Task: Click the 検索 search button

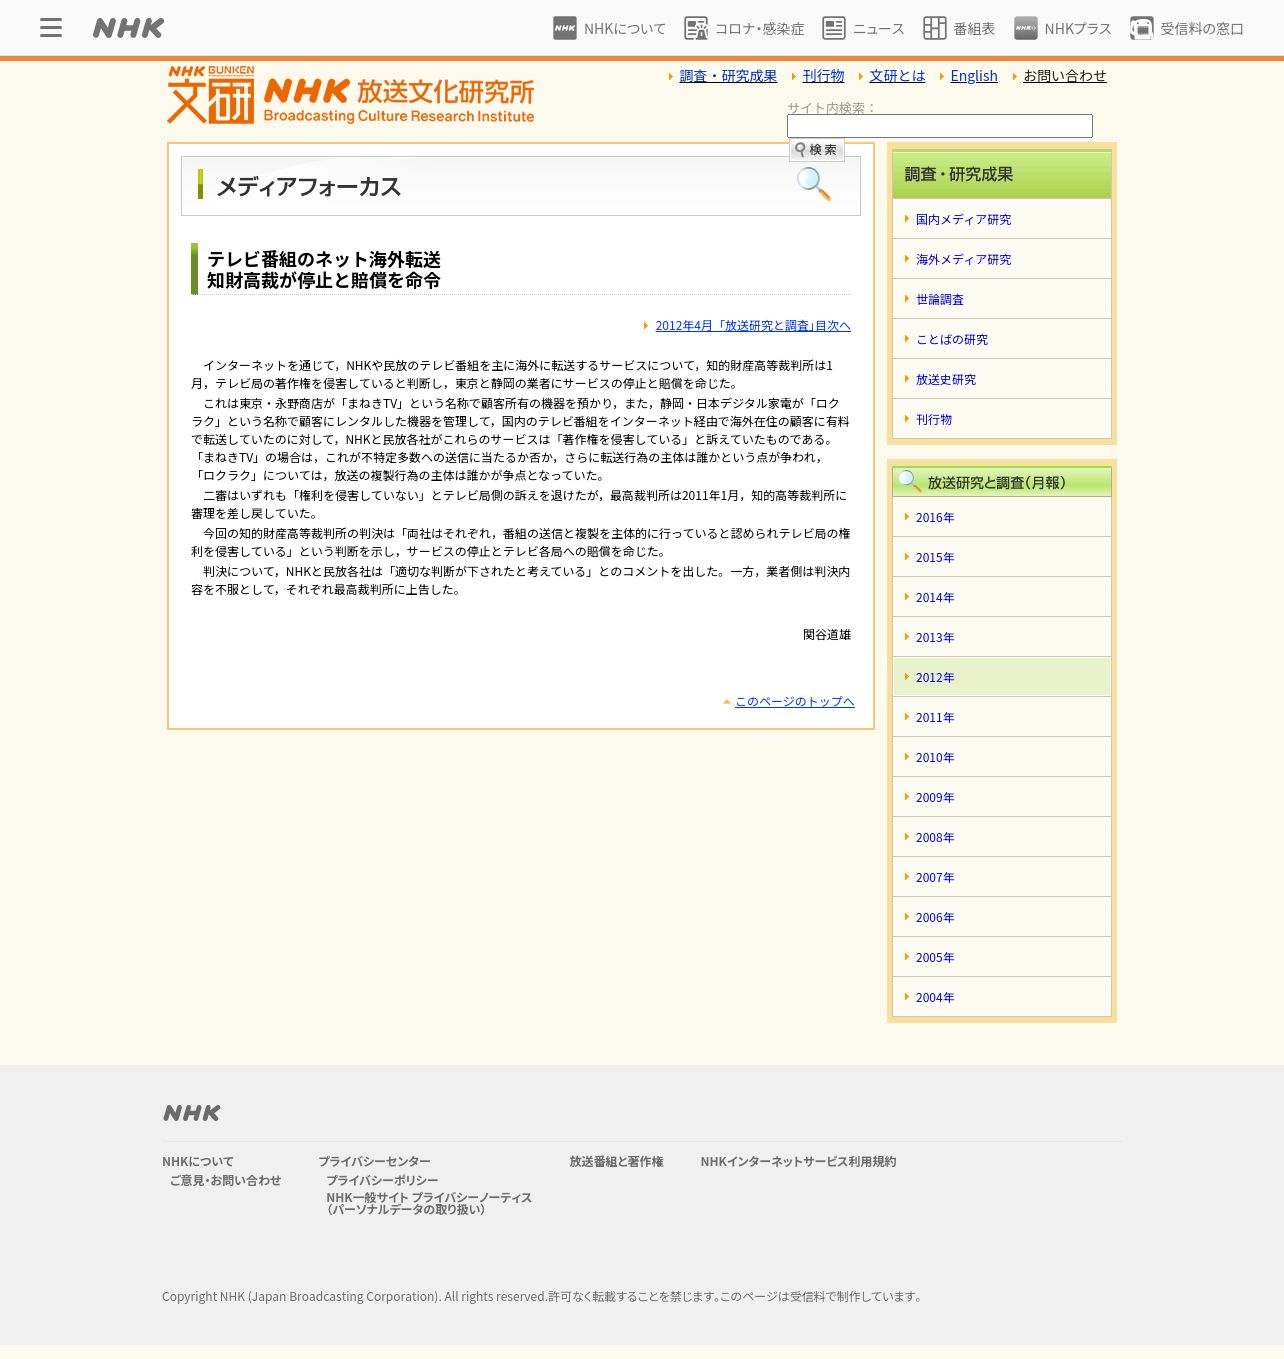Action: tap(817, 150)
